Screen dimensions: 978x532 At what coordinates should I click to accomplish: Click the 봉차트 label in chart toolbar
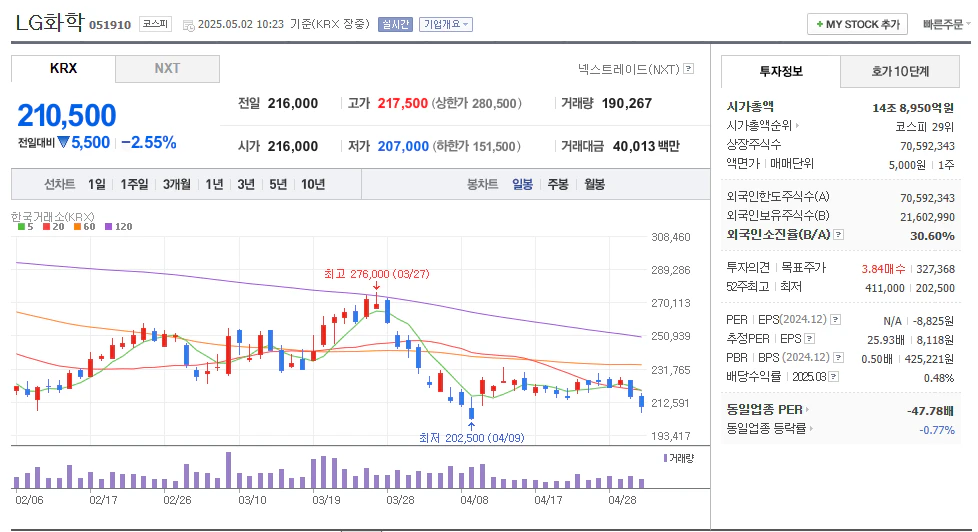click(482, 184)
